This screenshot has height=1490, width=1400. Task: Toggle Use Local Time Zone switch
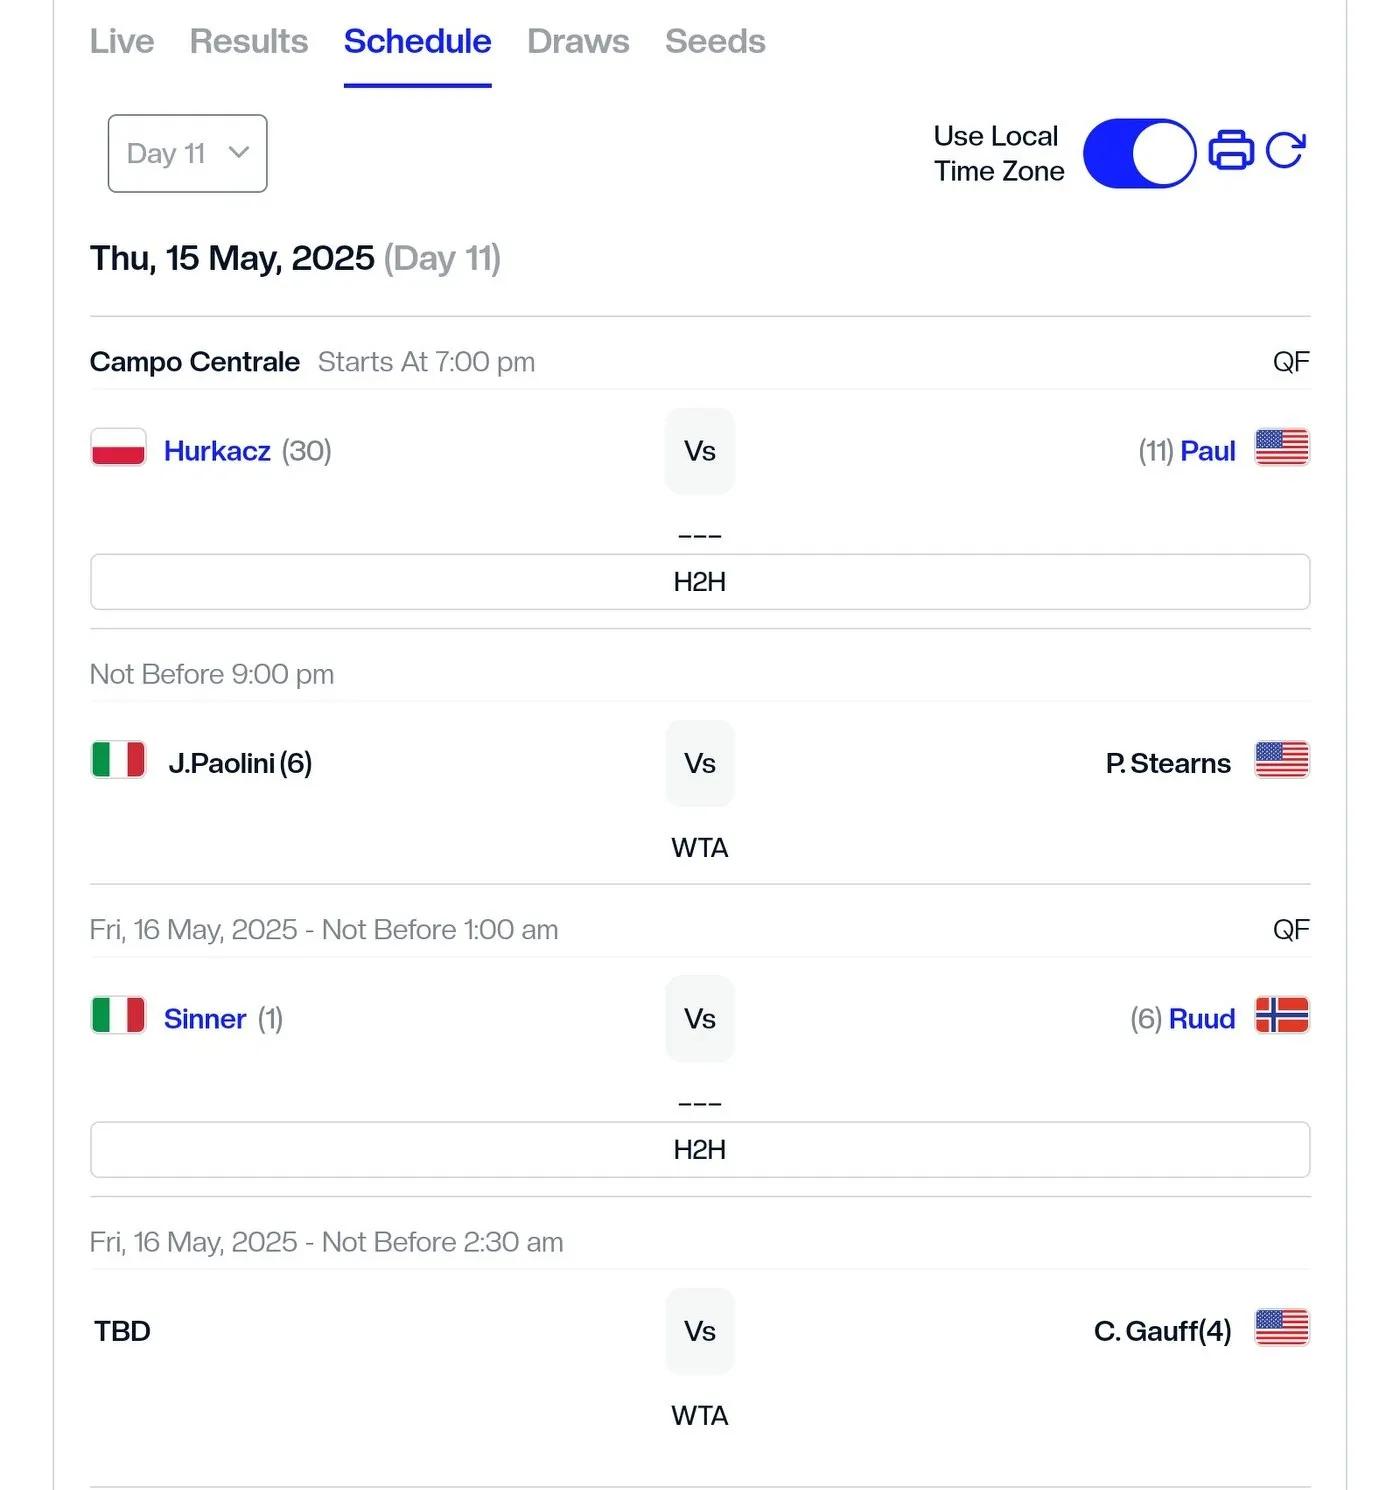pos(1139,153)
